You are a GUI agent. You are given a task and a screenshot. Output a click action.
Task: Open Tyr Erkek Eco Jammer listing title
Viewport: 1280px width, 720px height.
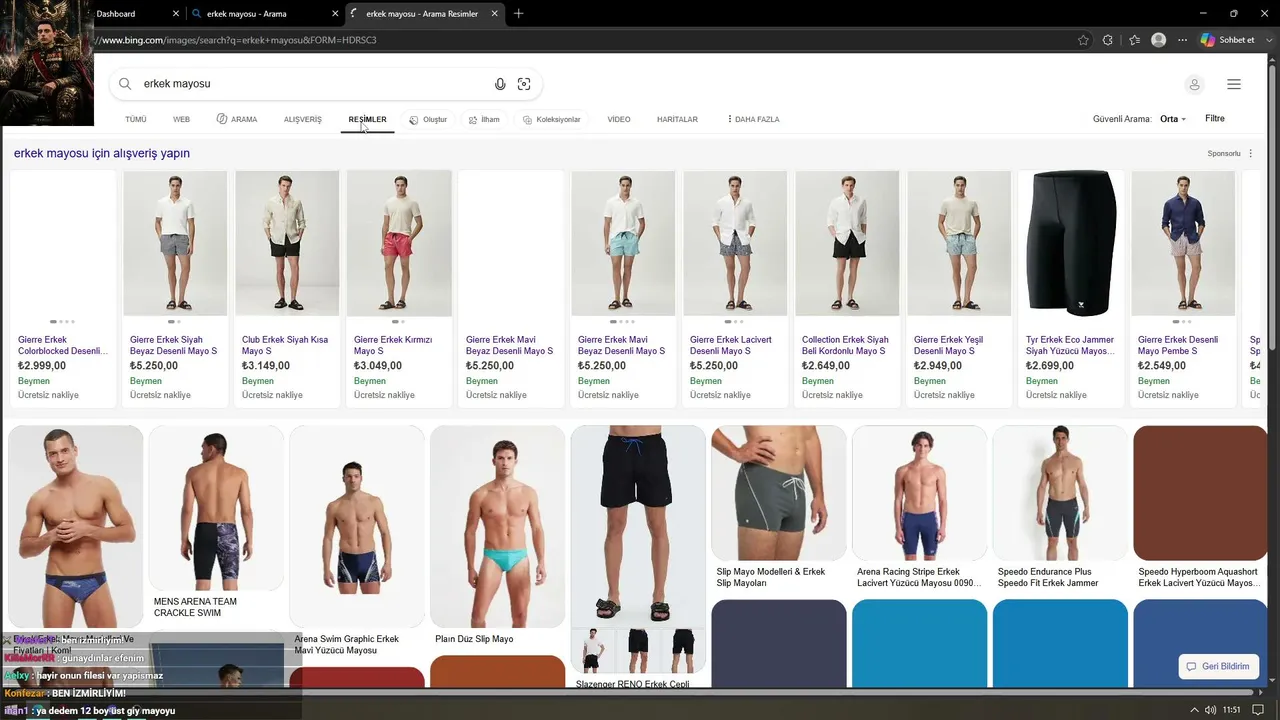point(1068,345)
